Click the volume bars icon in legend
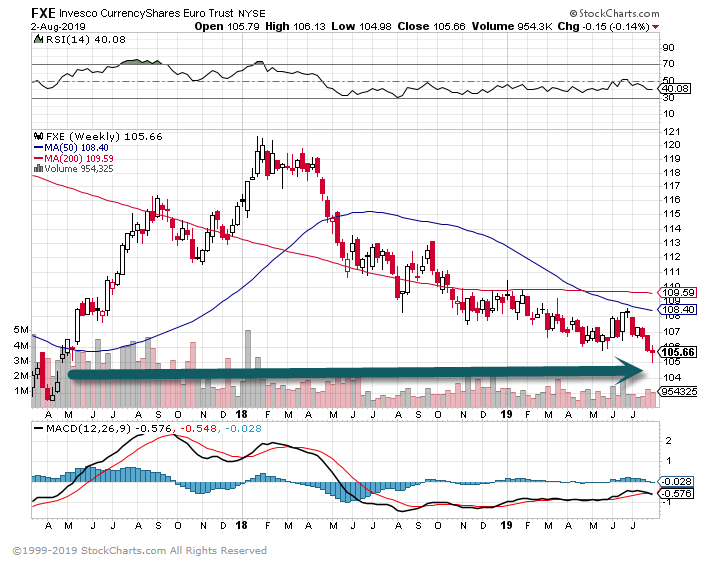This screenshot has width=723, height=562. [x=38, y=169]
